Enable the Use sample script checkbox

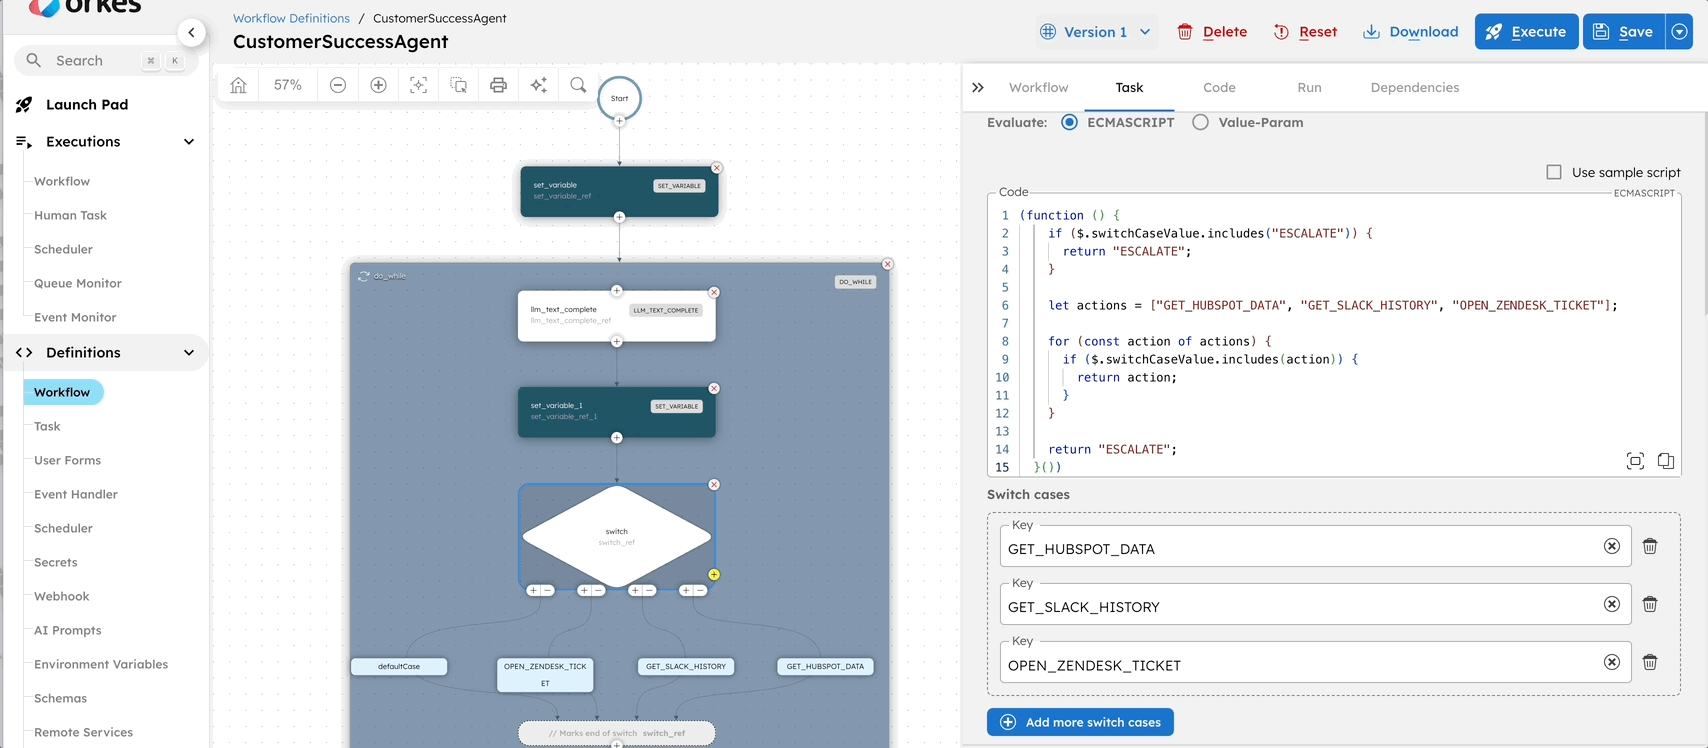pyautogui.click(x=1554, y=172)
